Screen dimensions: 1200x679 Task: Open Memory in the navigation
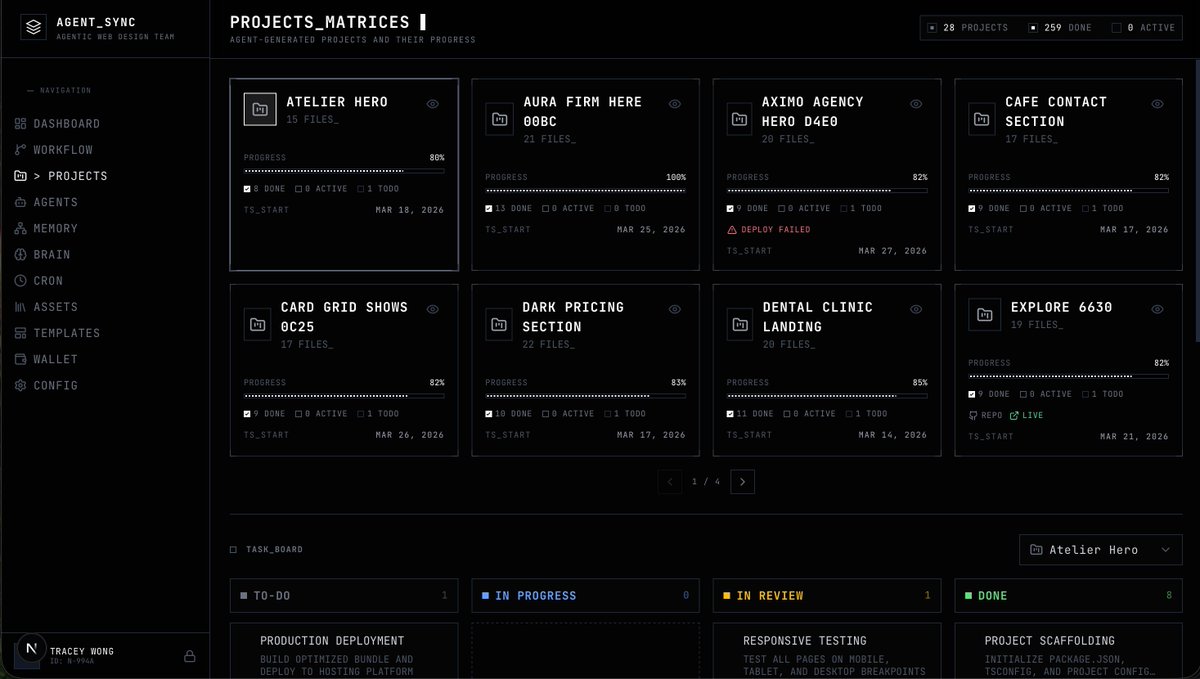coord(55,228)
